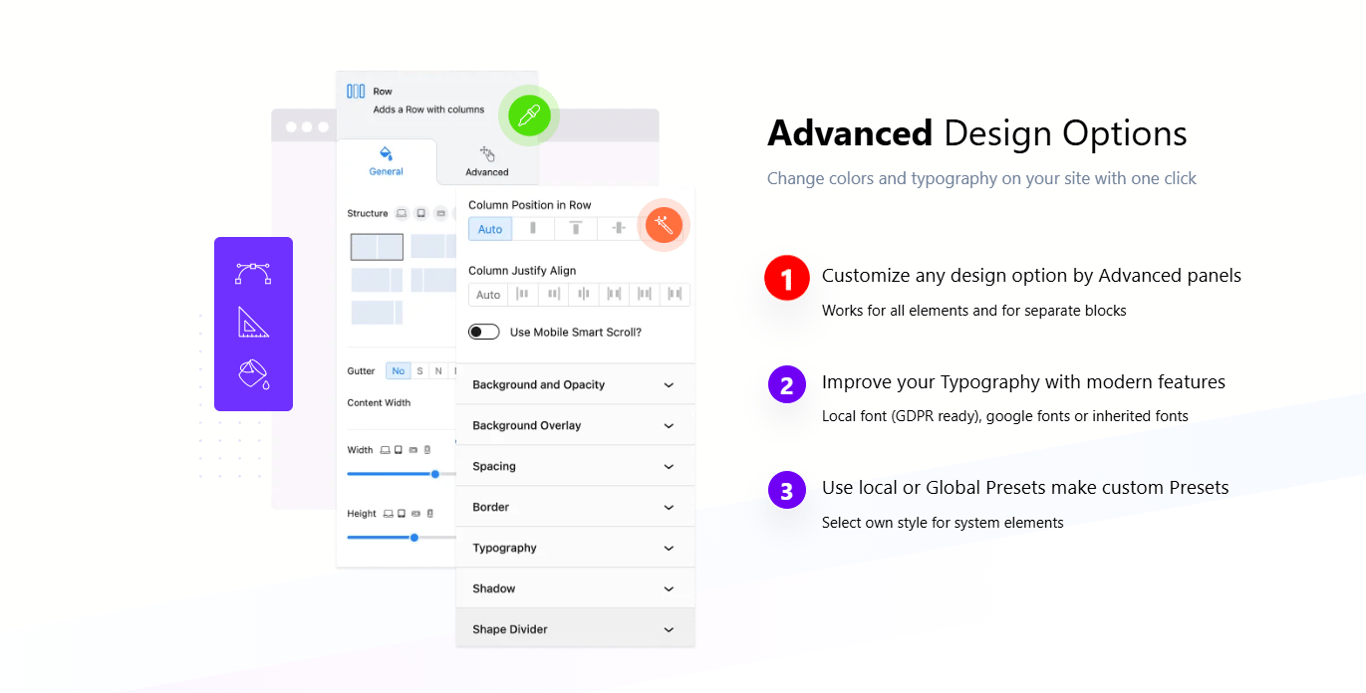Click the 'Column Justify Align' label
Viewport: 1366px width, 693px height.
click(x=522, y=271)
